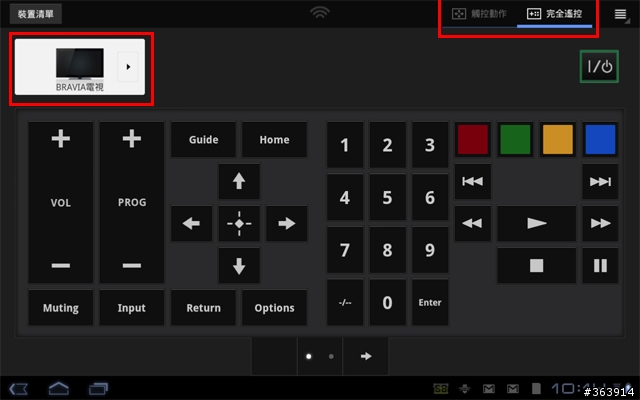Go to the next remote page arrow
Screen dimensions: 640x400
pyautogui.click(x=366, y=356)
